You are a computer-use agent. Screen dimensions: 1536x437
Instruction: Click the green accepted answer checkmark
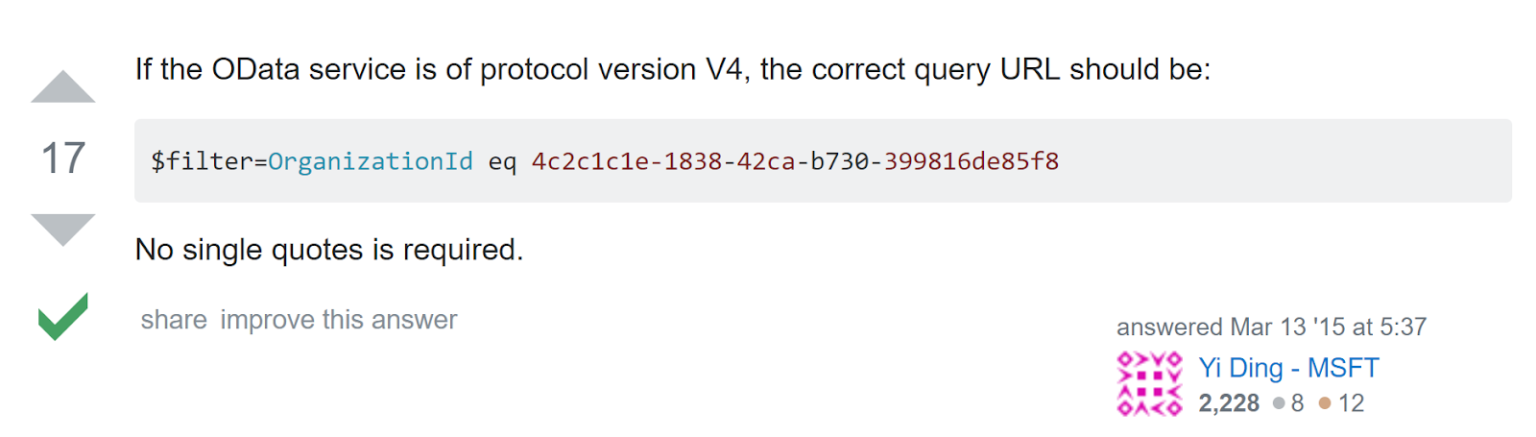click(62, 316)
